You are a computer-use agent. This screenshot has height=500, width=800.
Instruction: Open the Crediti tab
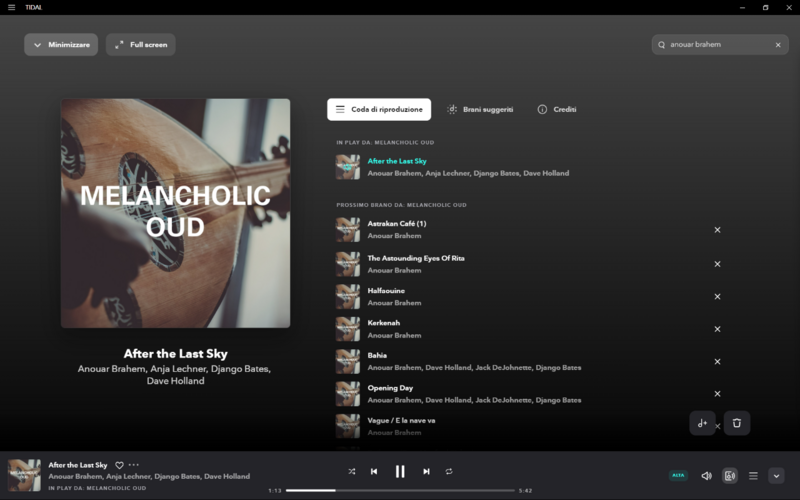tap(557, 109)
